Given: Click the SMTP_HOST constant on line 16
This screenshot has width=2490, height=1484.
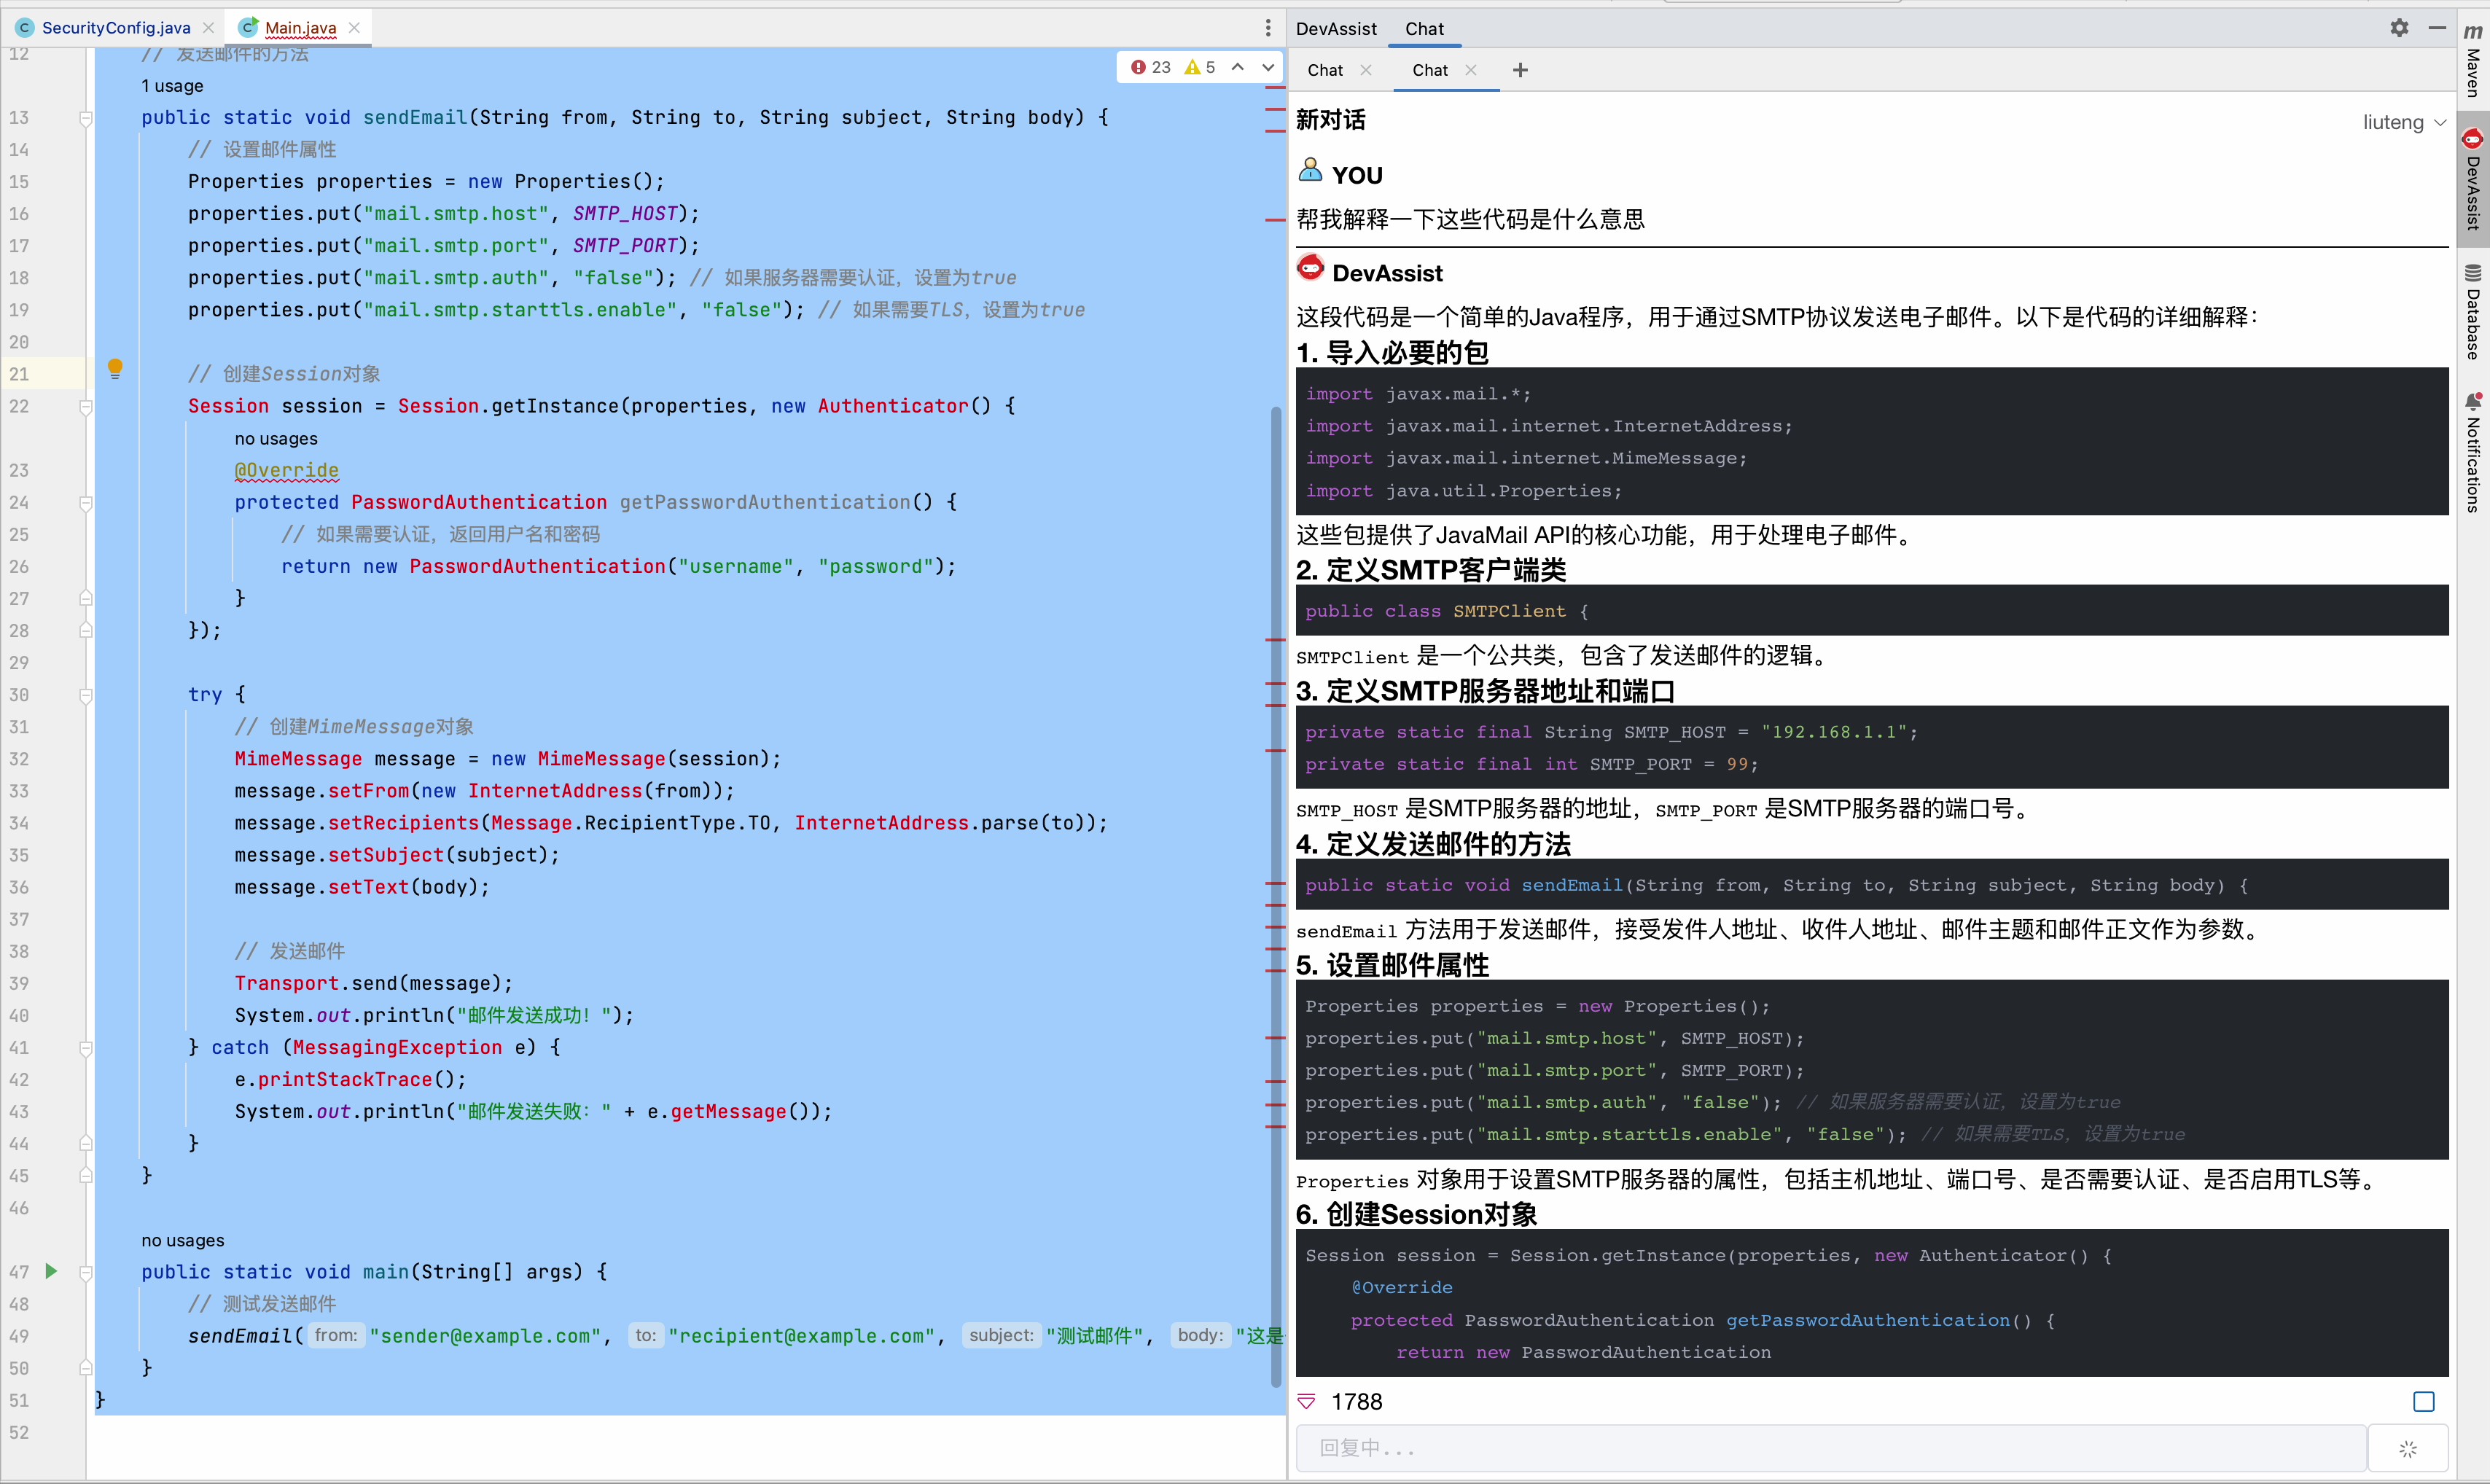Looking at the screenshot, I should point(626,214).
